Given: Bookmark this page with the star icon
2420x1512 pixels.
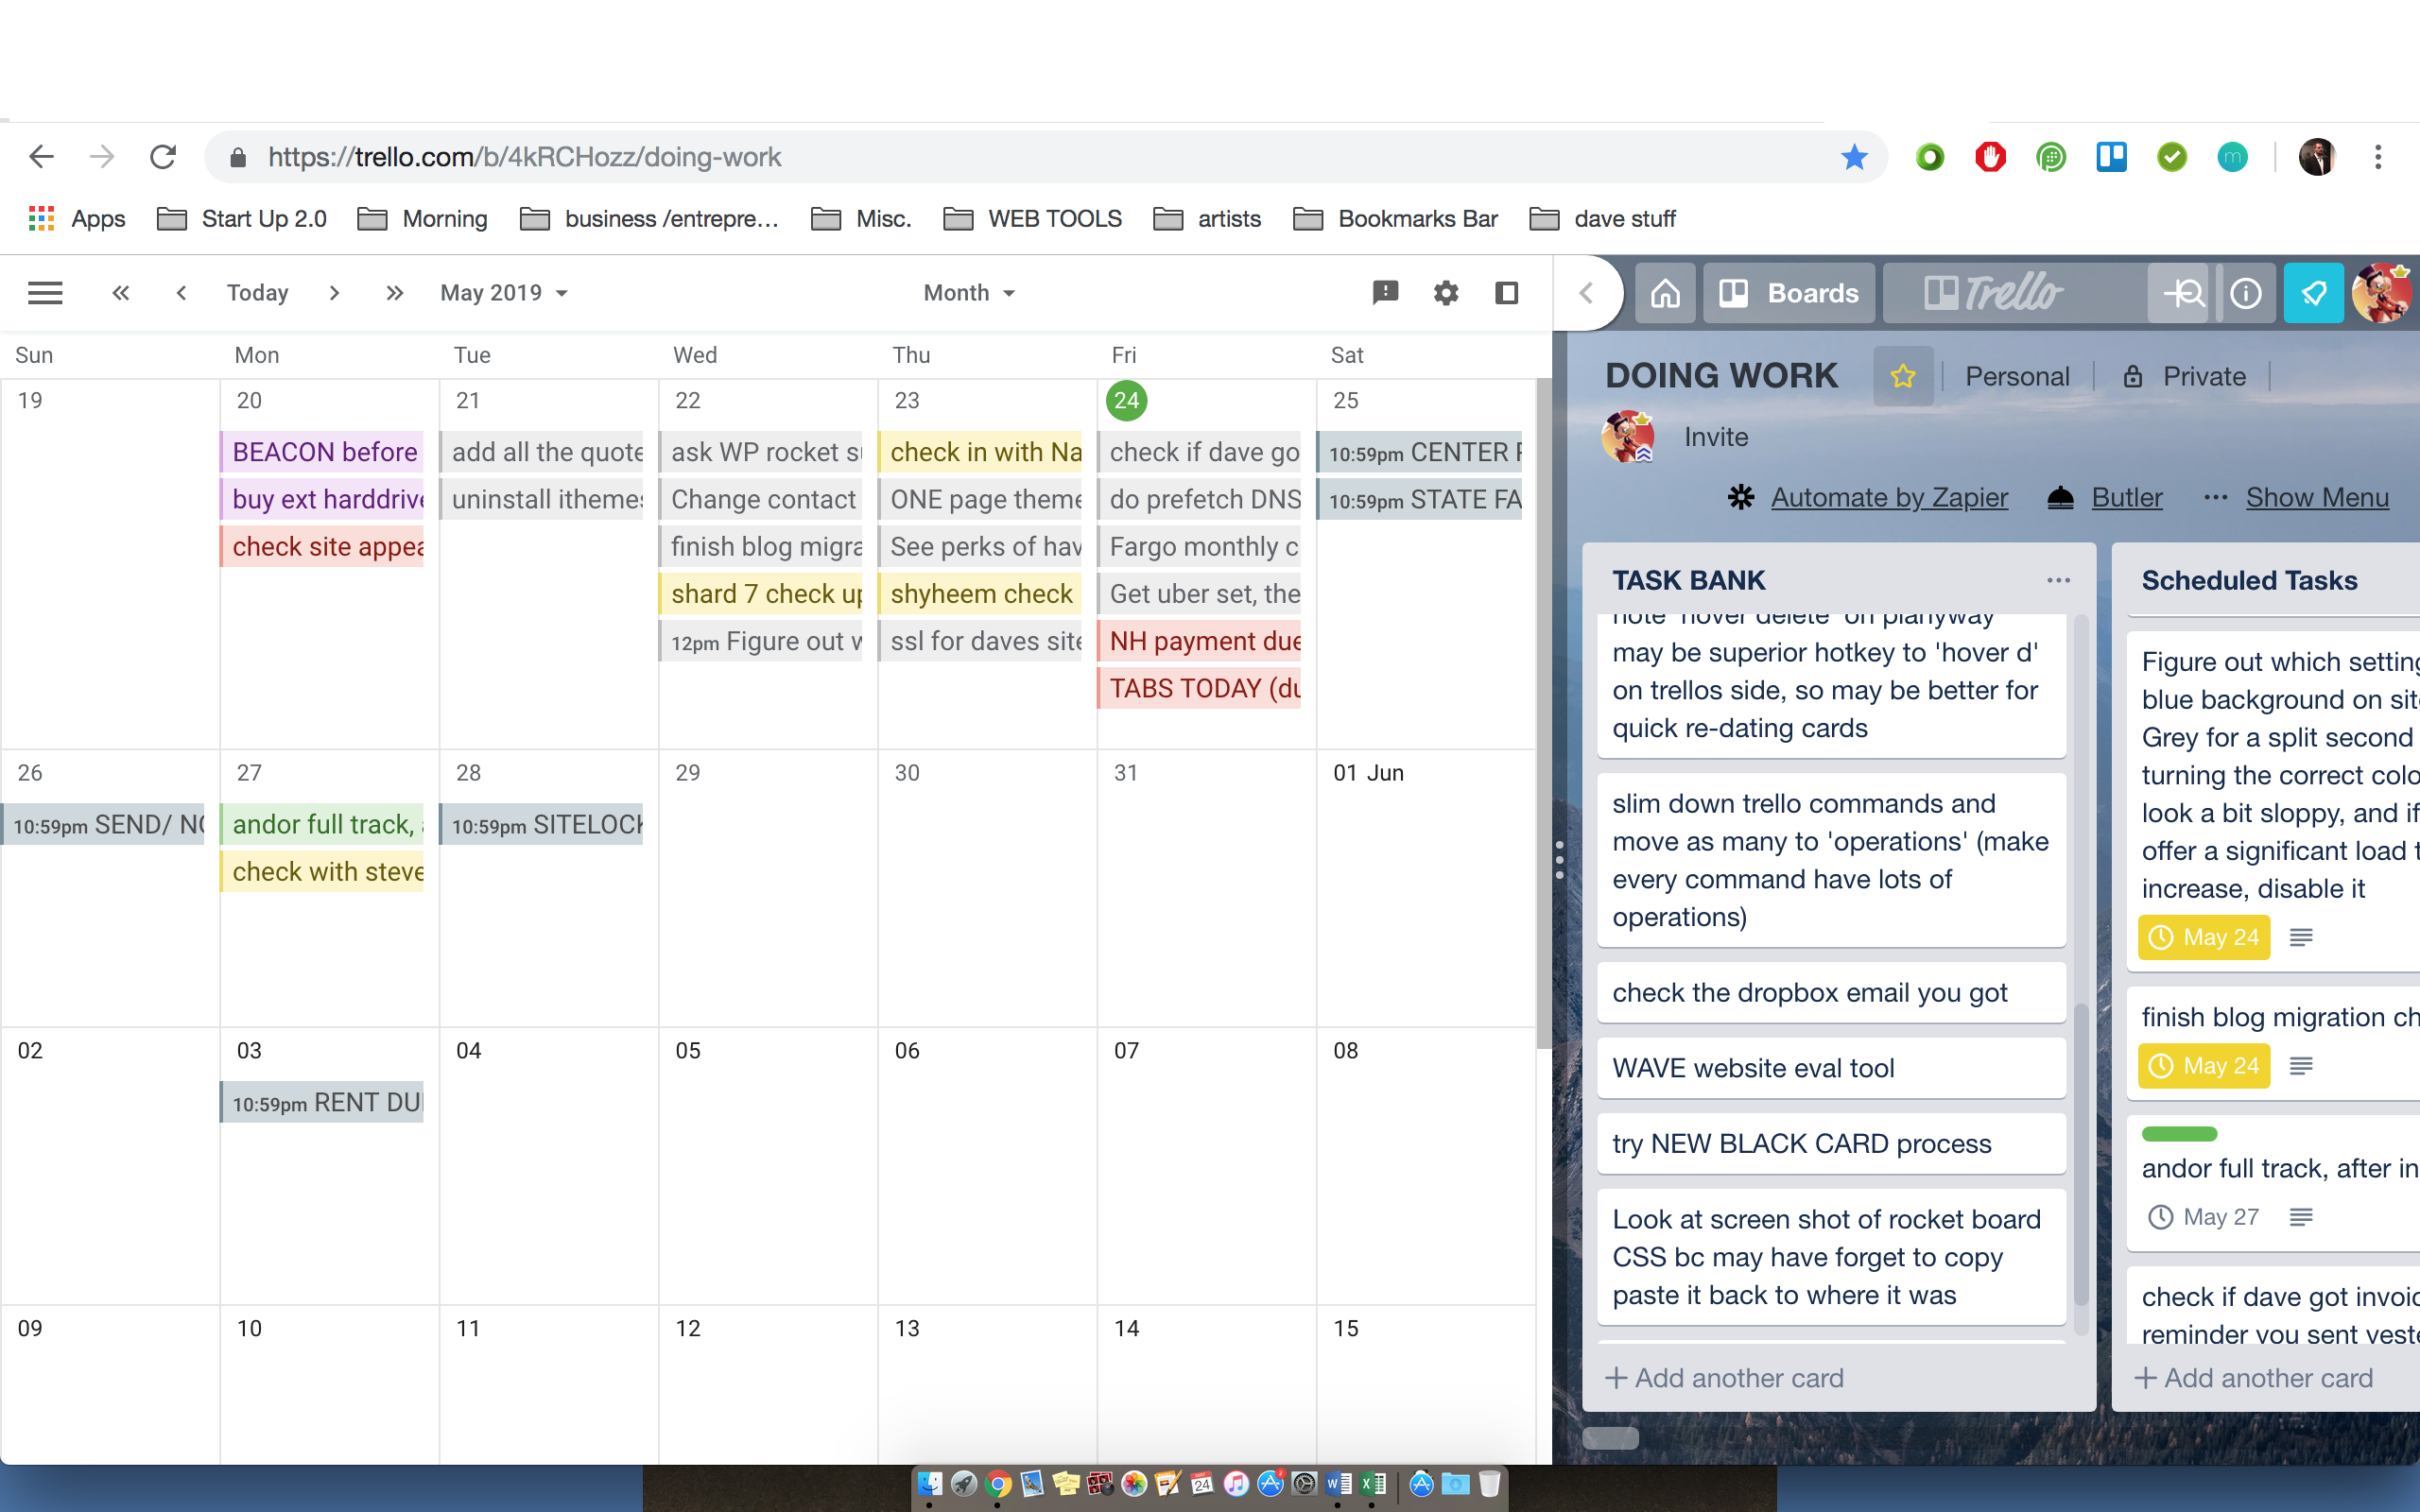Looking at the screenshot, I should [x=1854, y=157].
